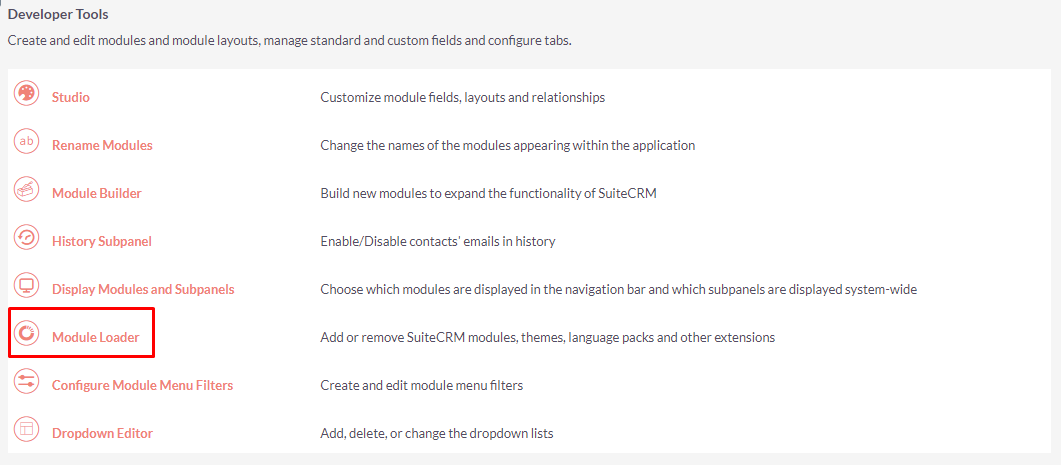Click the Developer Tools section heading
The image size is (1061, 465).
tap(58, 14)
